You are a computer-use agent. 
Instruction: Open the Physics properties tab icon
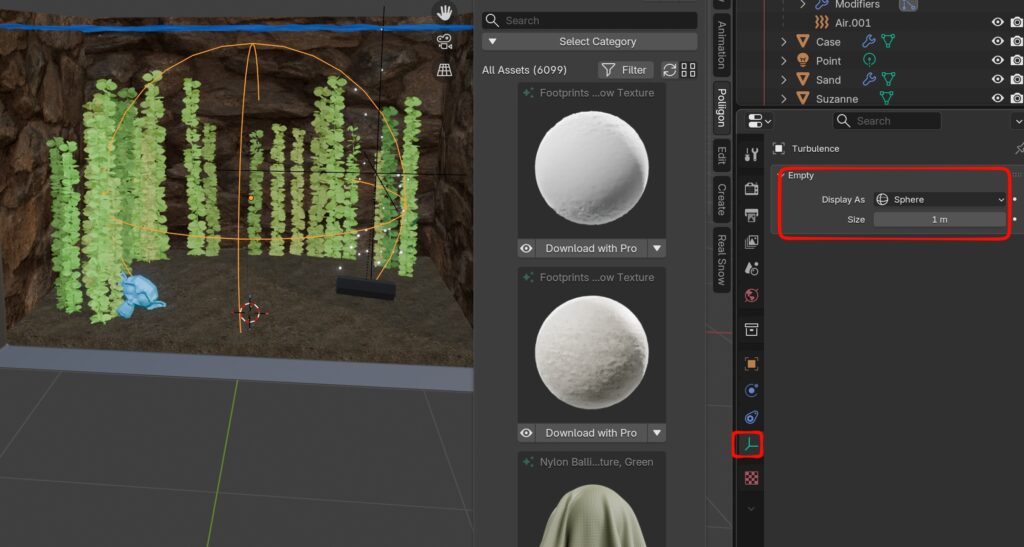[x=751, y=391]
